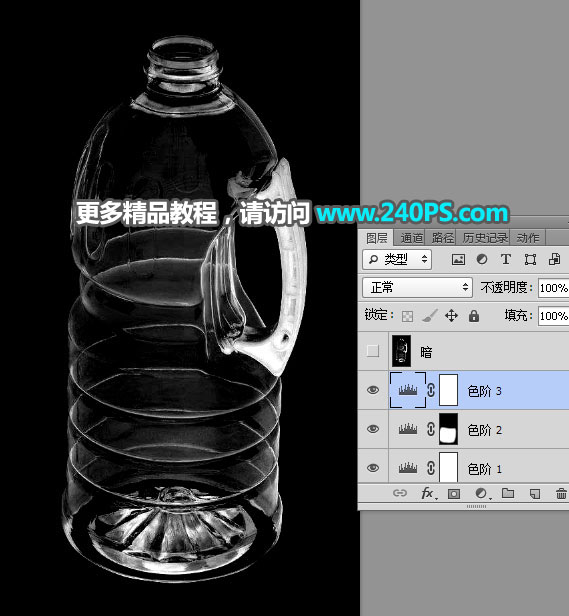Add a layer mask button
Screen dimensions: 569x616
454,493
